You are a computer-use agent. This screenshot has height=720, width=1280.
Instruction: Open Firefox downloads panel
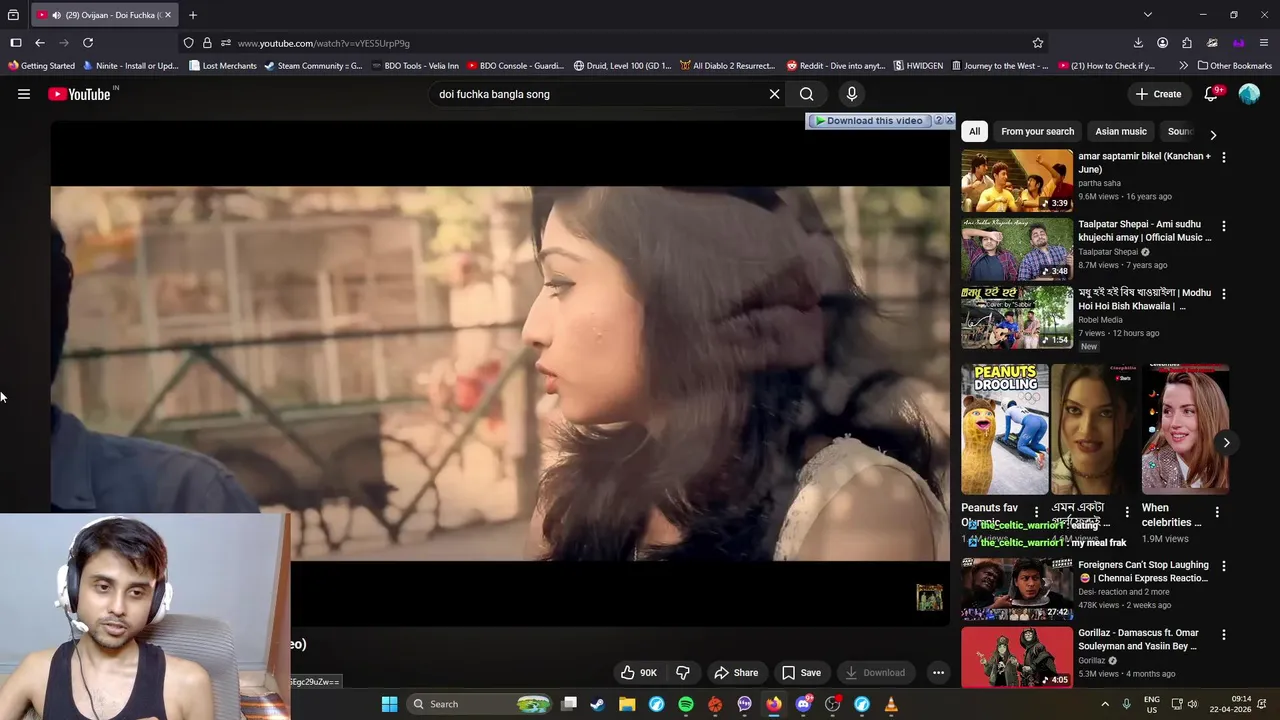tap(1138, 43)
